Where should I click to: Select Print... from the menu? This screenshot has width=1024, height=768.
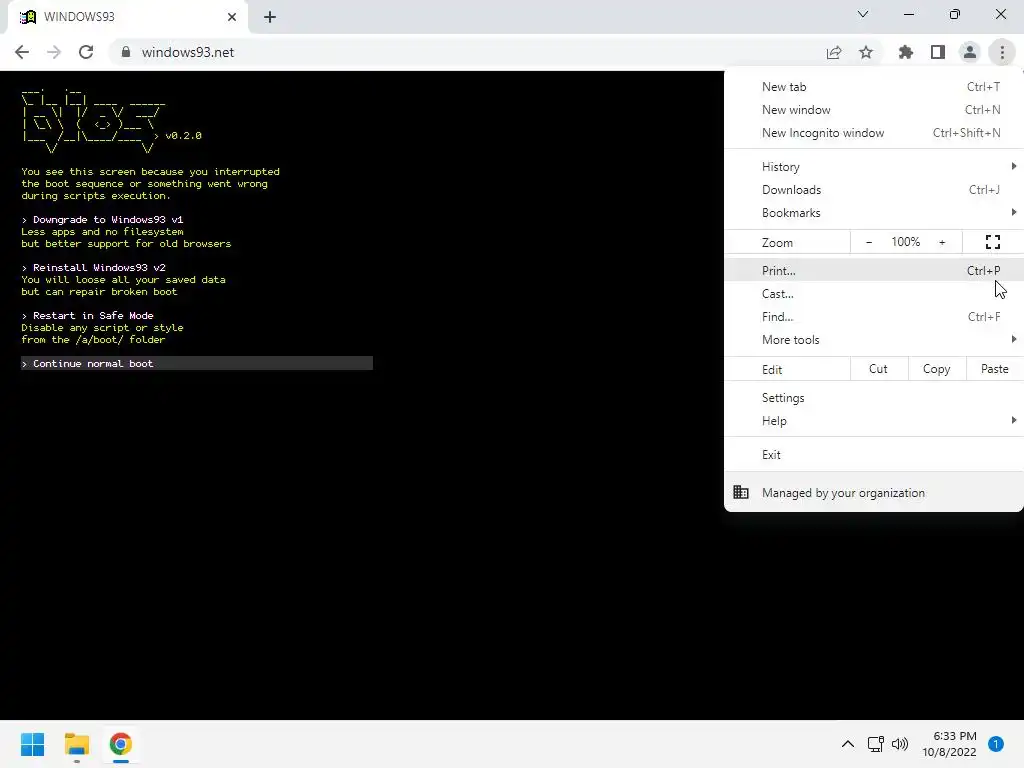[874, 270]
